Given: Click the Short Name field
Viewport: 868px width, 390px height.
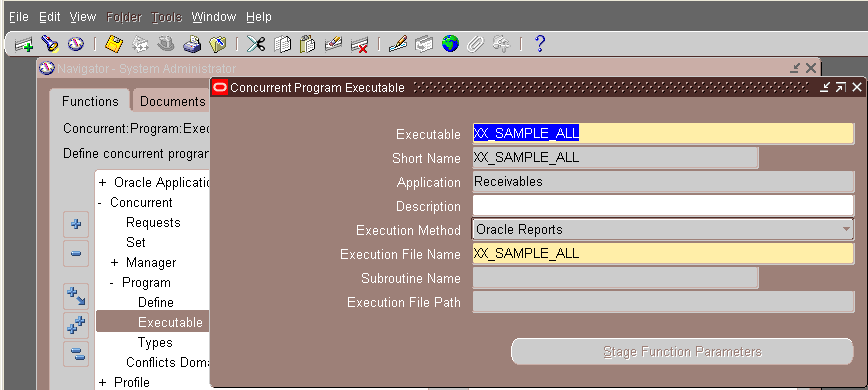Looking at the screenshot, I should click(x=615, y=158).
